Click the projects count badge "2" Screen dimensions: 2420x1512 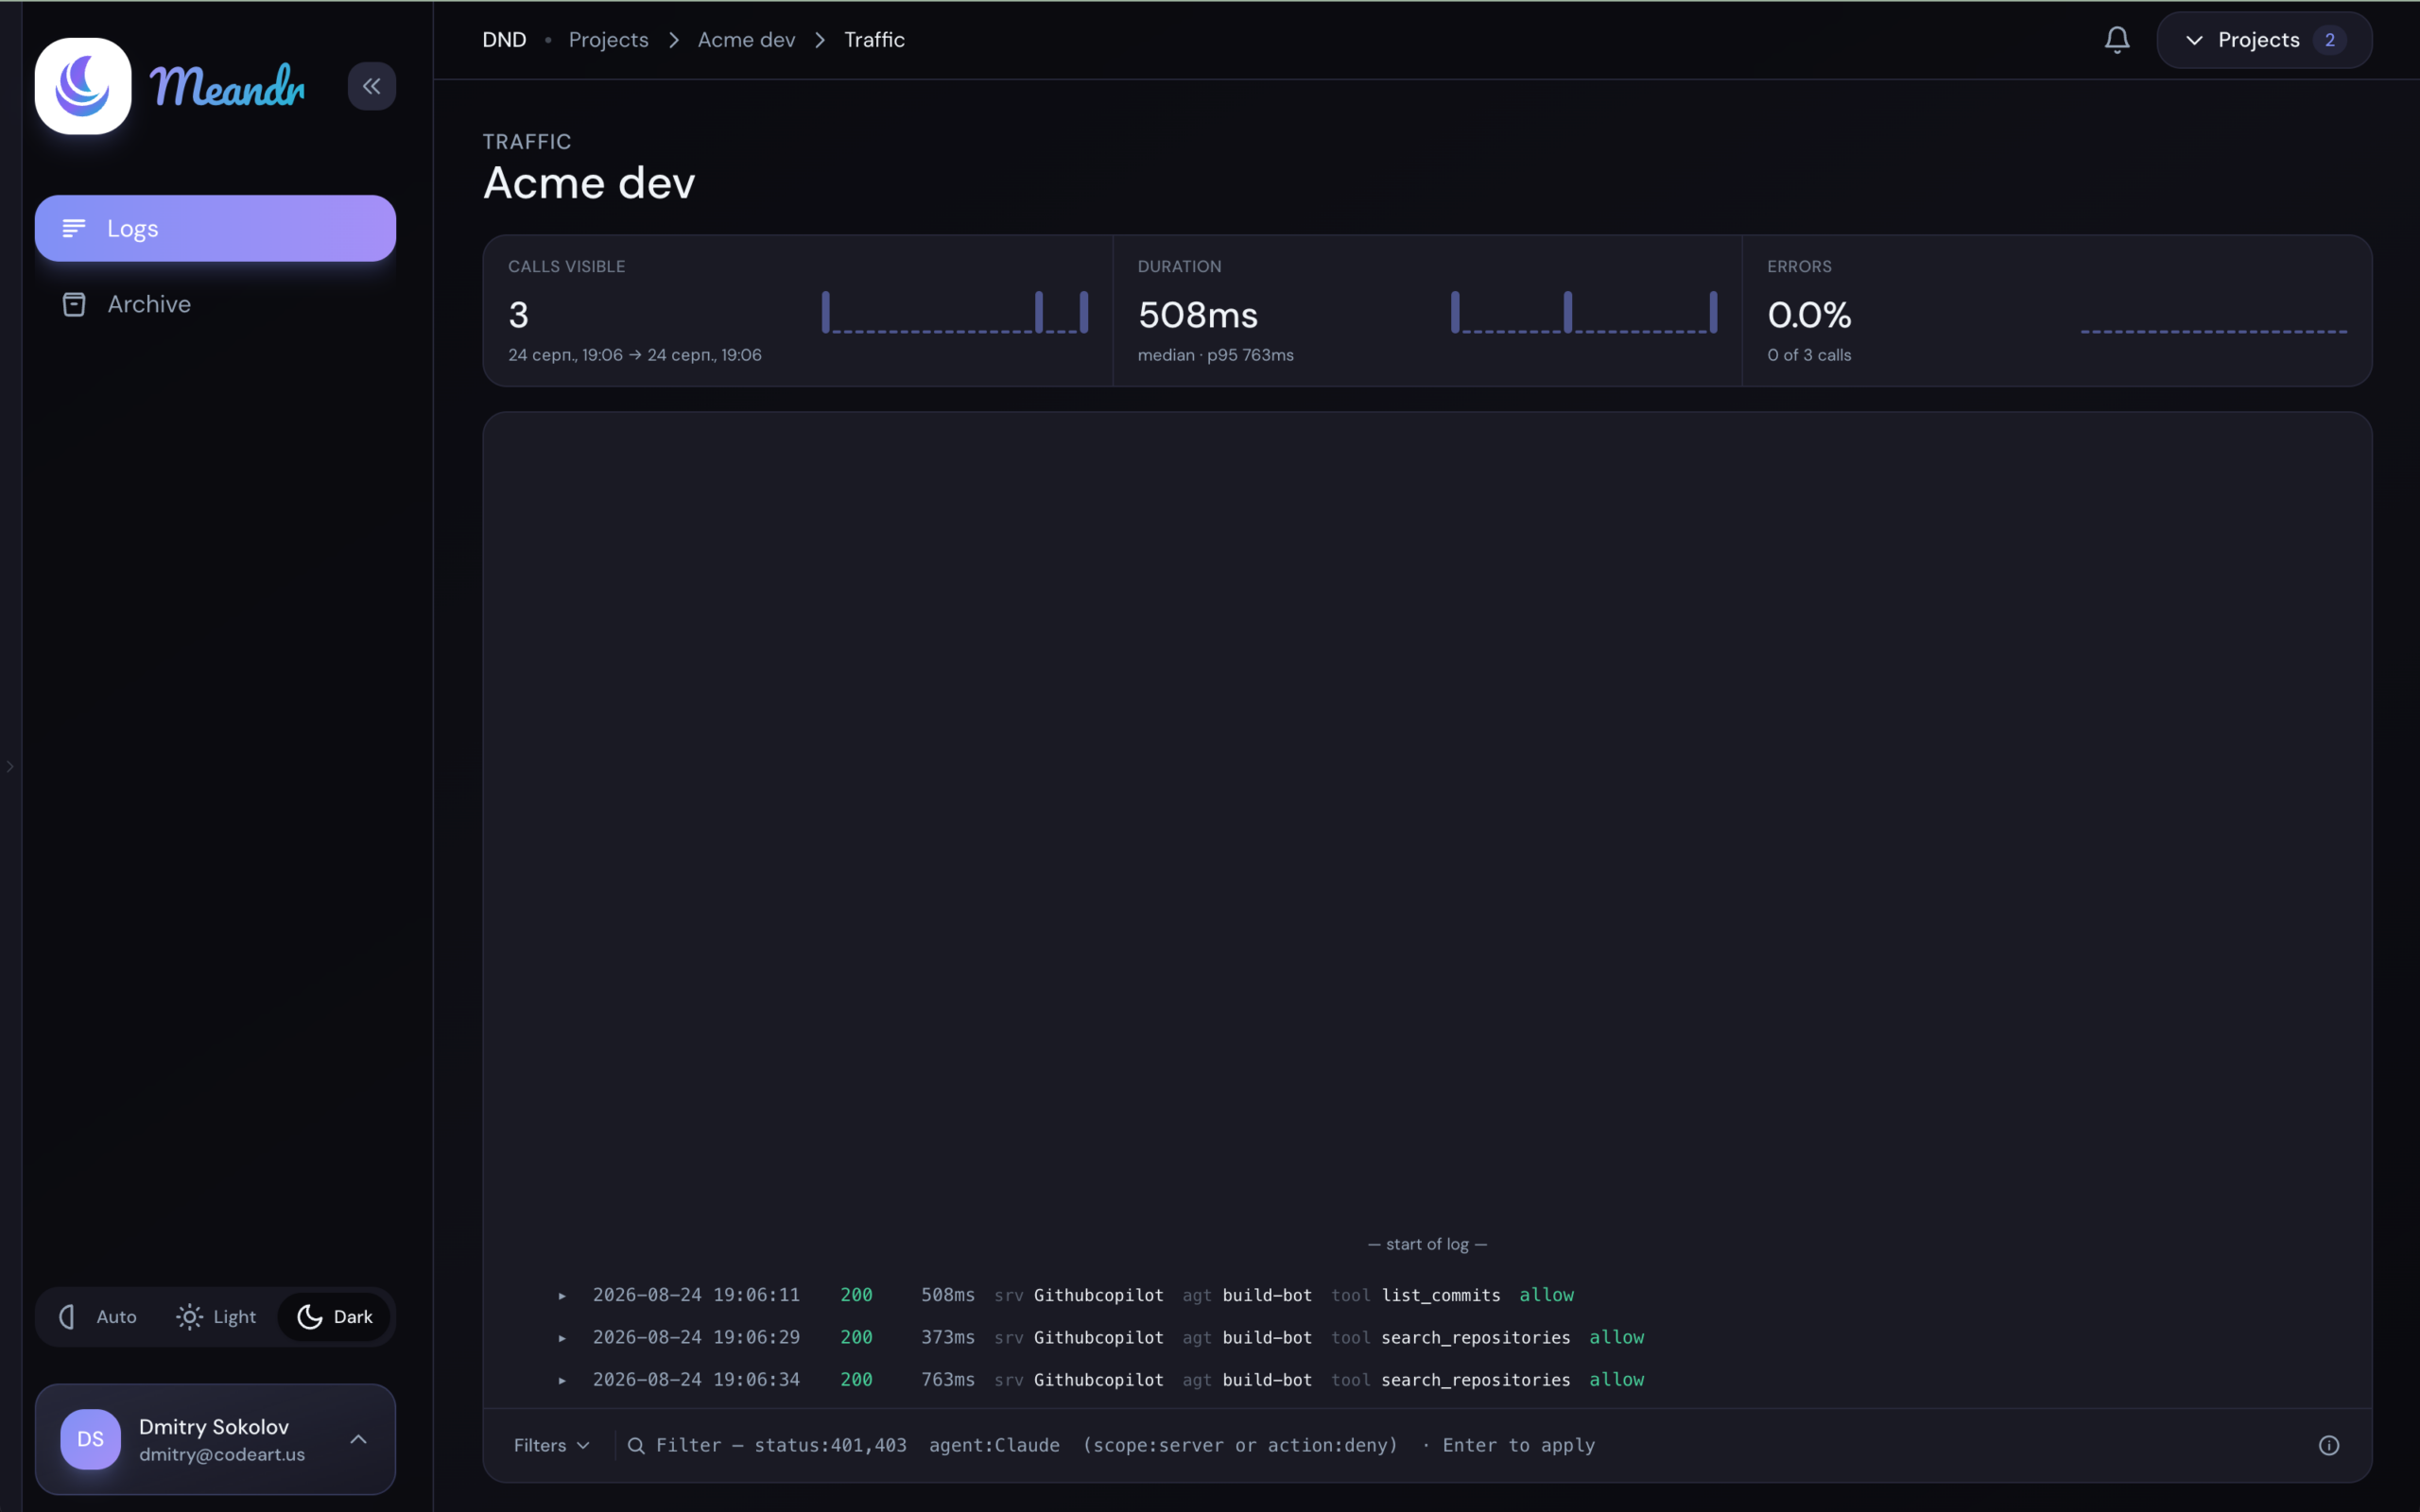[2329, 40]
